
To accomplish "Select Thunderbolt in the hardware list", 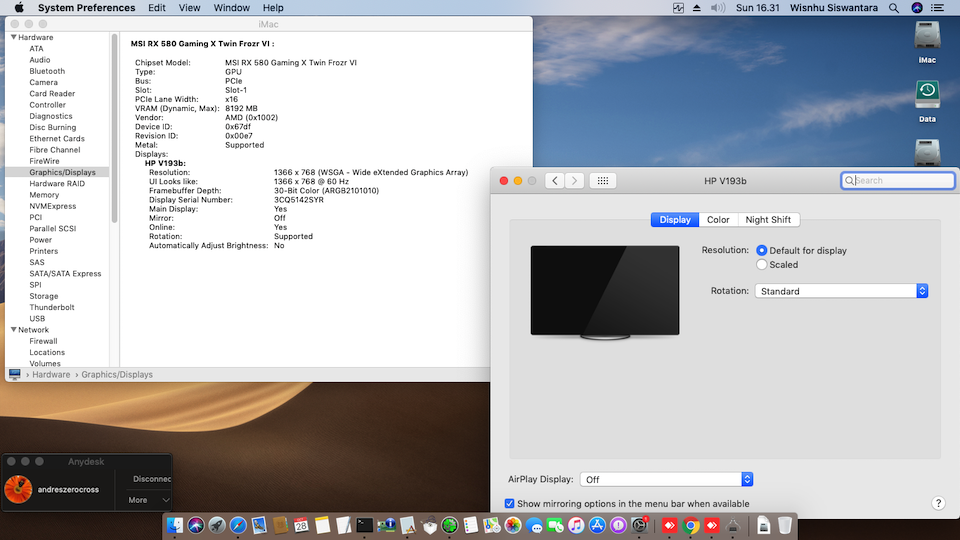I will point(52,308).
